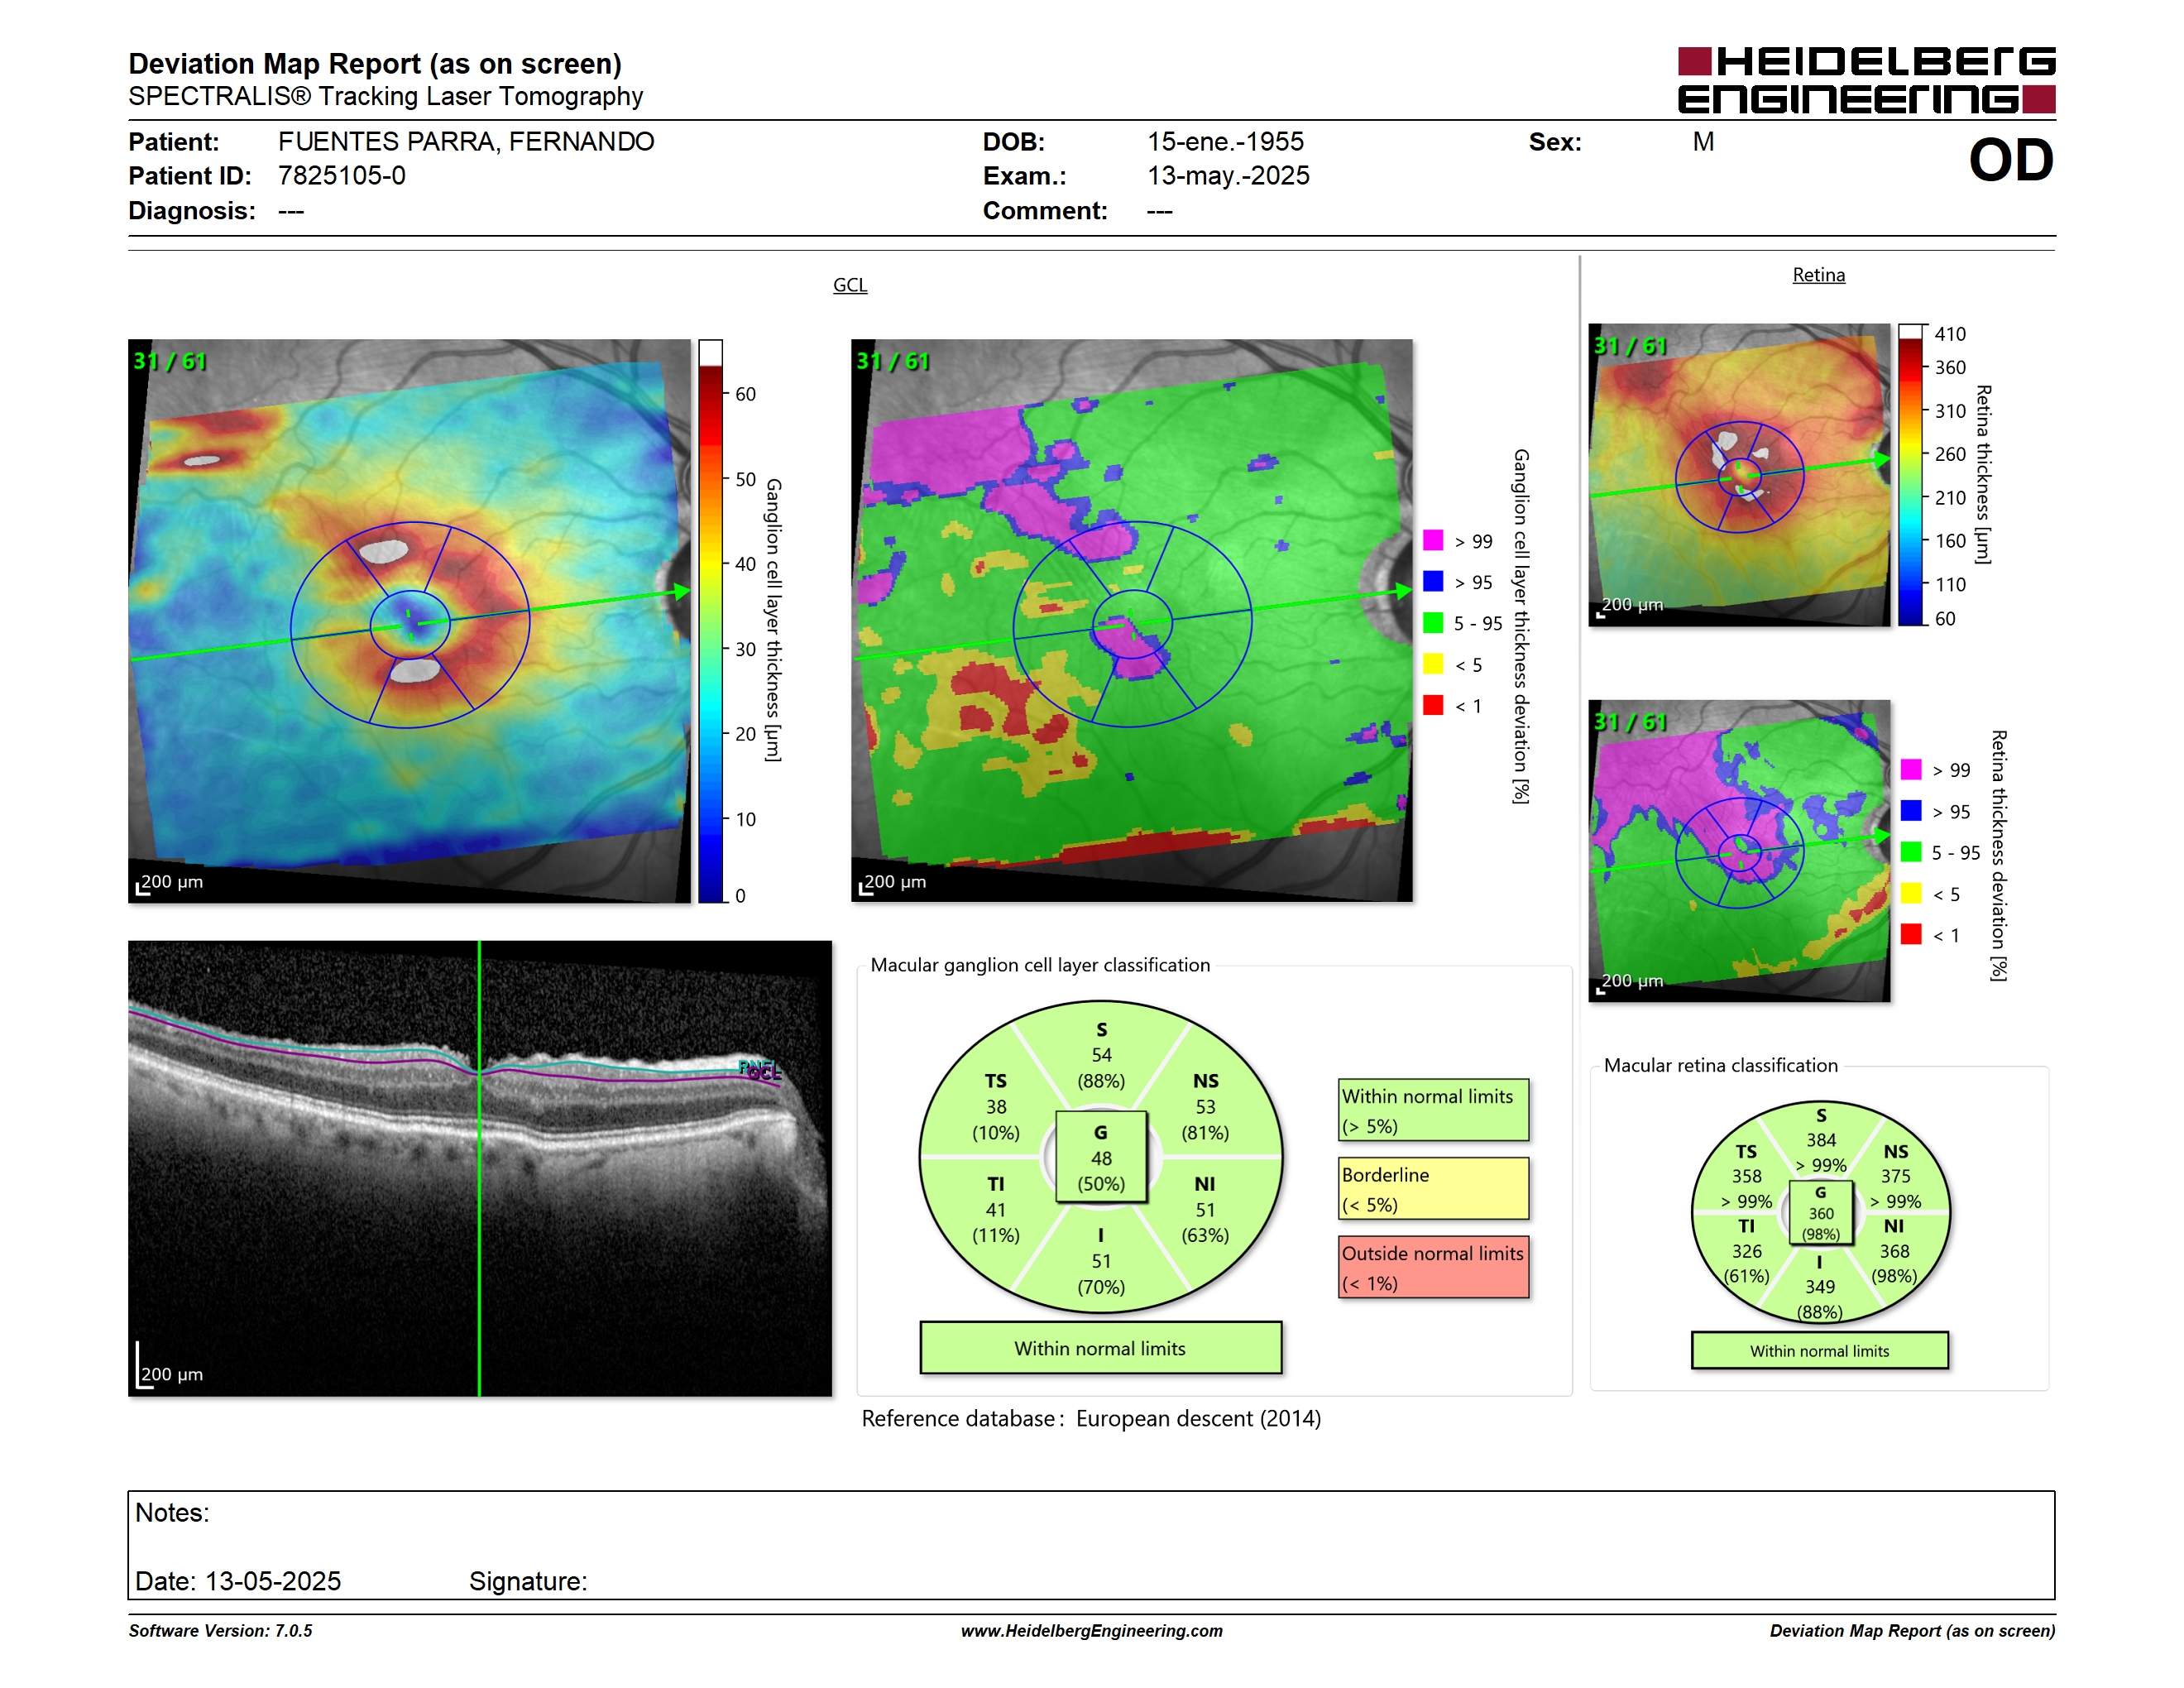Viewport: 2184px width, 1688px height.
Task: Select the bold Deviation Map Report header title
Action: [x=375, y=64]
